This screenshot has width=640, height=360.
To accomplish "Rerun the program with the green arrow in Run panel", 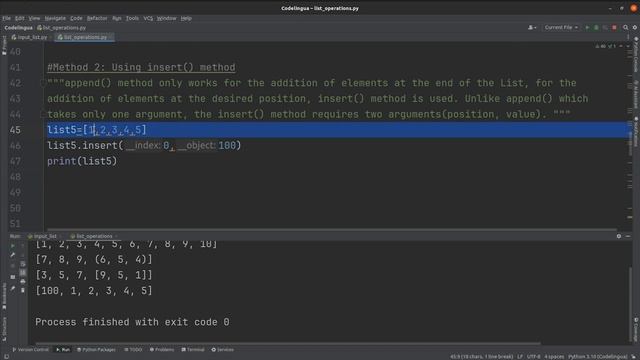I will [x=13, y=246].
